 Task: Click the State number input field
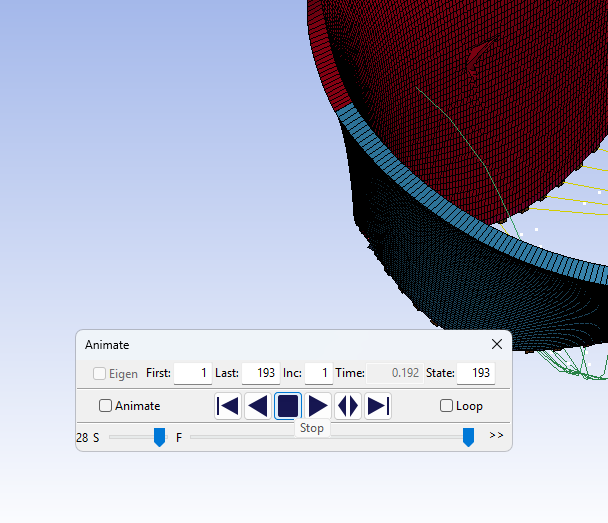(x=476, y=373)
